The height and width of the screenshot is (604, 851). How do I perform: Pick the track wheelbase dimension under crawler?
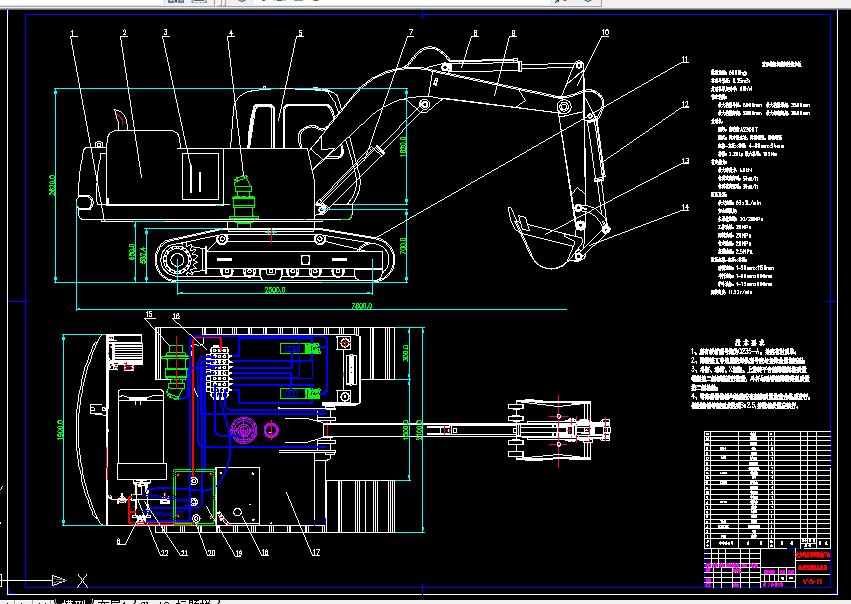[275, 290]
